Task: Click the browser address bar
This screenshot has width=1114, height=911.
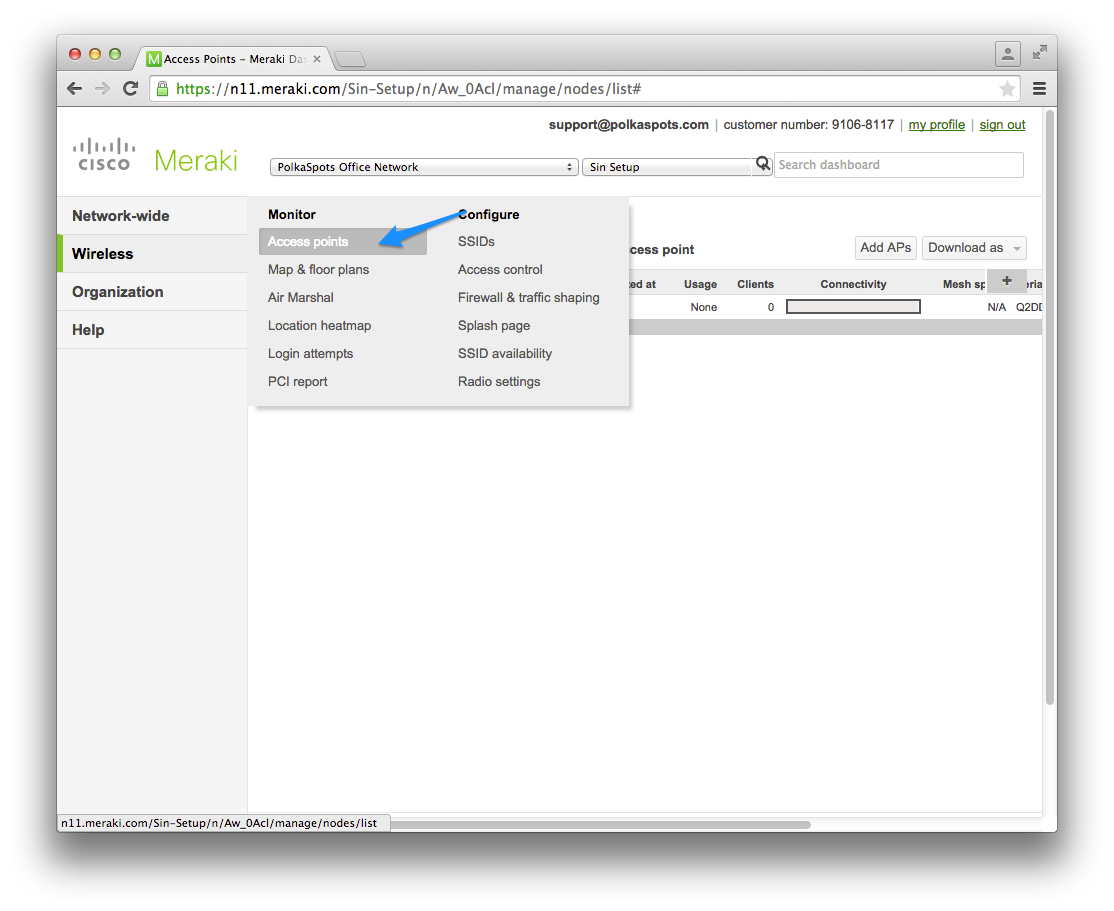Action: pos(583,89)
